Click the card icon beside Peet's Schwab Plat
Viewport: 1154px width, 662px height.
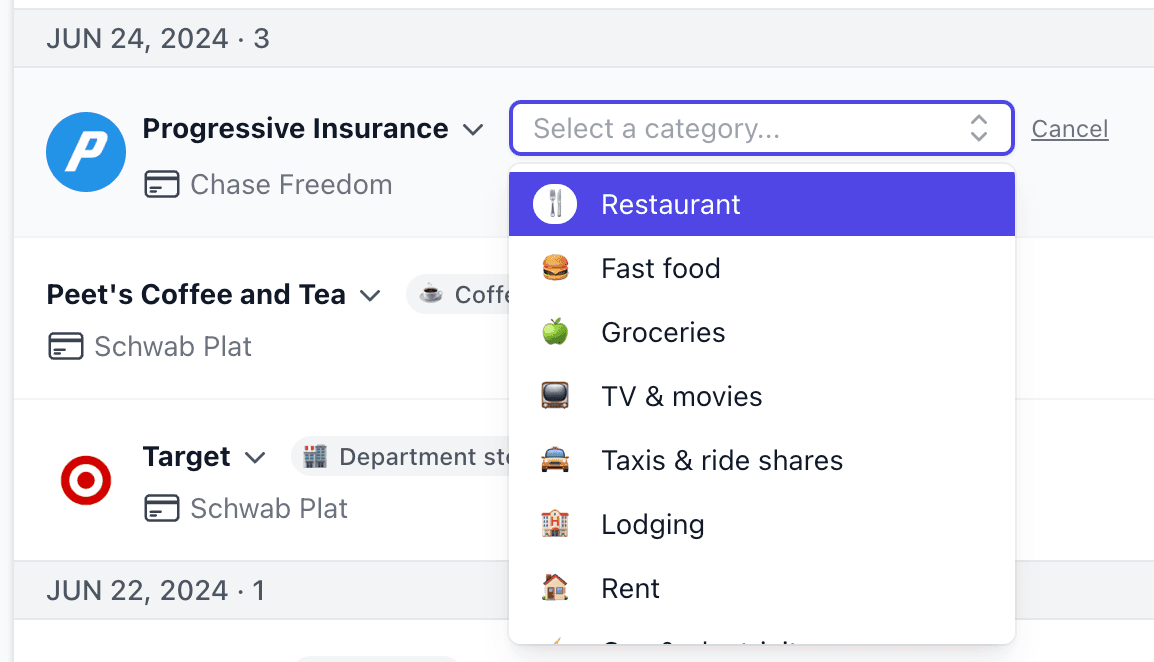pos(66,346)
